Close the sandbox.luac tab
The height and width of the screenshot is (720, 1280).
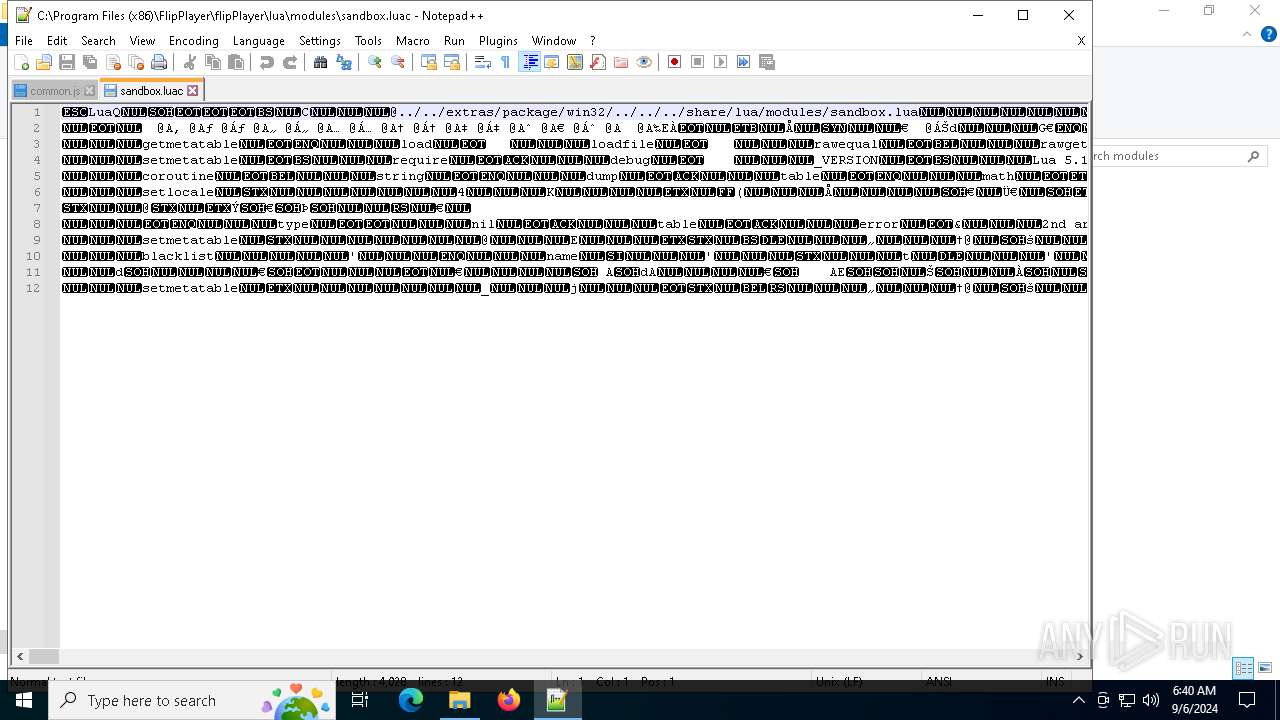pyautogui.click(x=193, y=91)
